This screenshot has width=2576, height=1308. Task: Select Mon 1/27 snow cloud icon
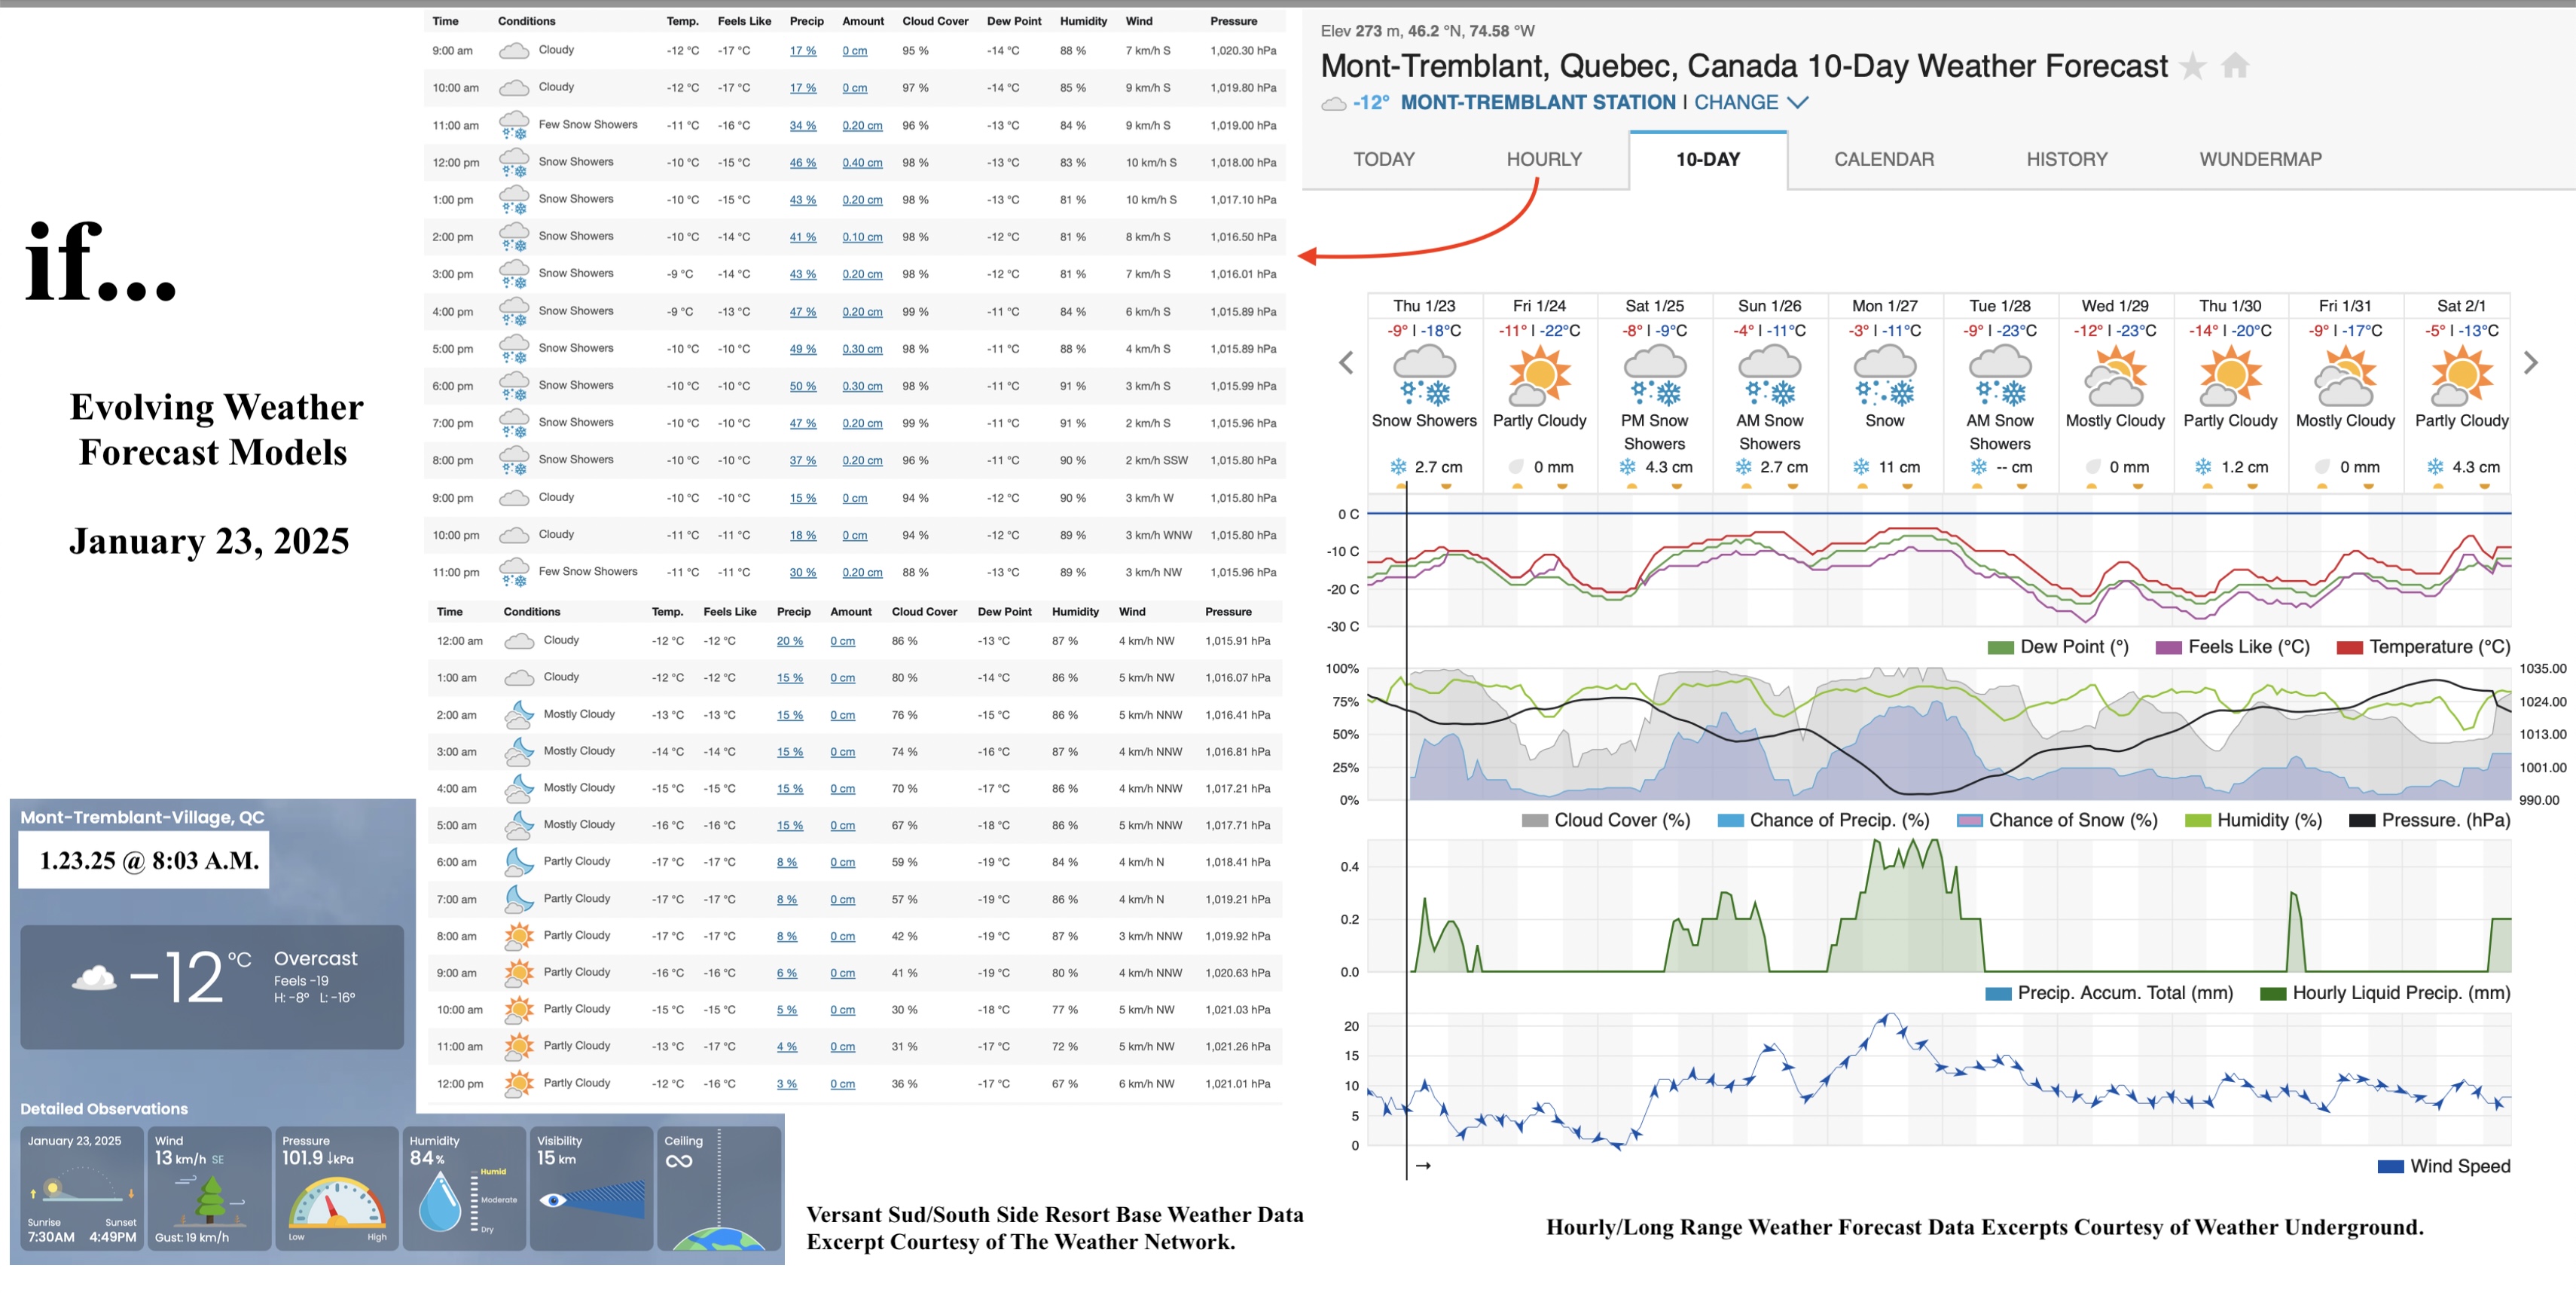(1885, 375)
